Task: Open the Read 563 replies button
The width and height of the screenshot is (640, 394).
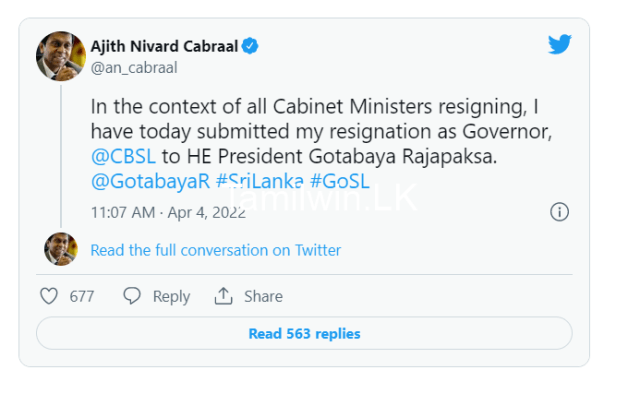Action: (x=304, y=334)
